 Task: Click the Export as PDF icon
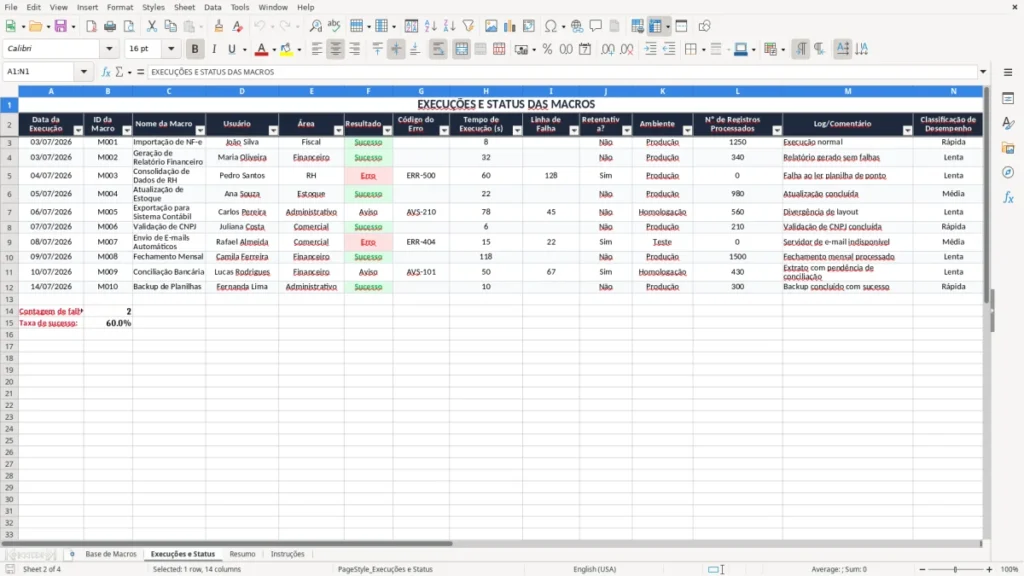[91, 26]
